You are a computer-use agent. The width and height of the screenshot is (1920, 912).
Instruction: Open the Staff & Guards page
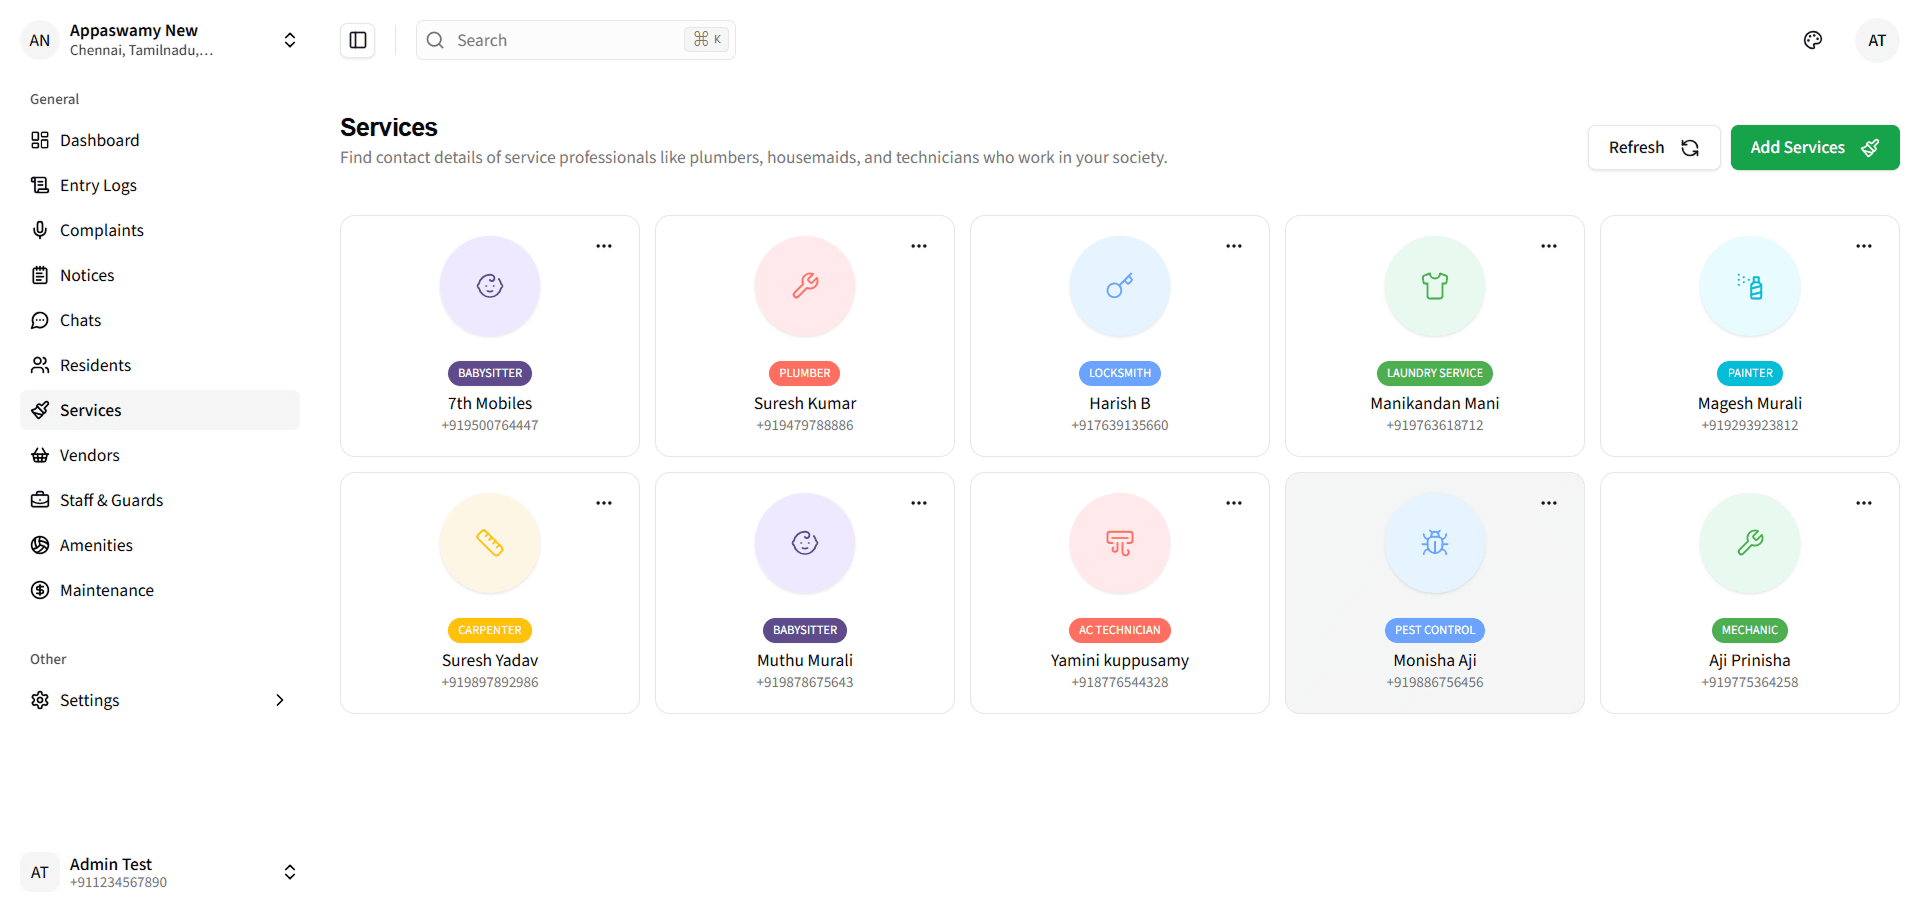111,500
